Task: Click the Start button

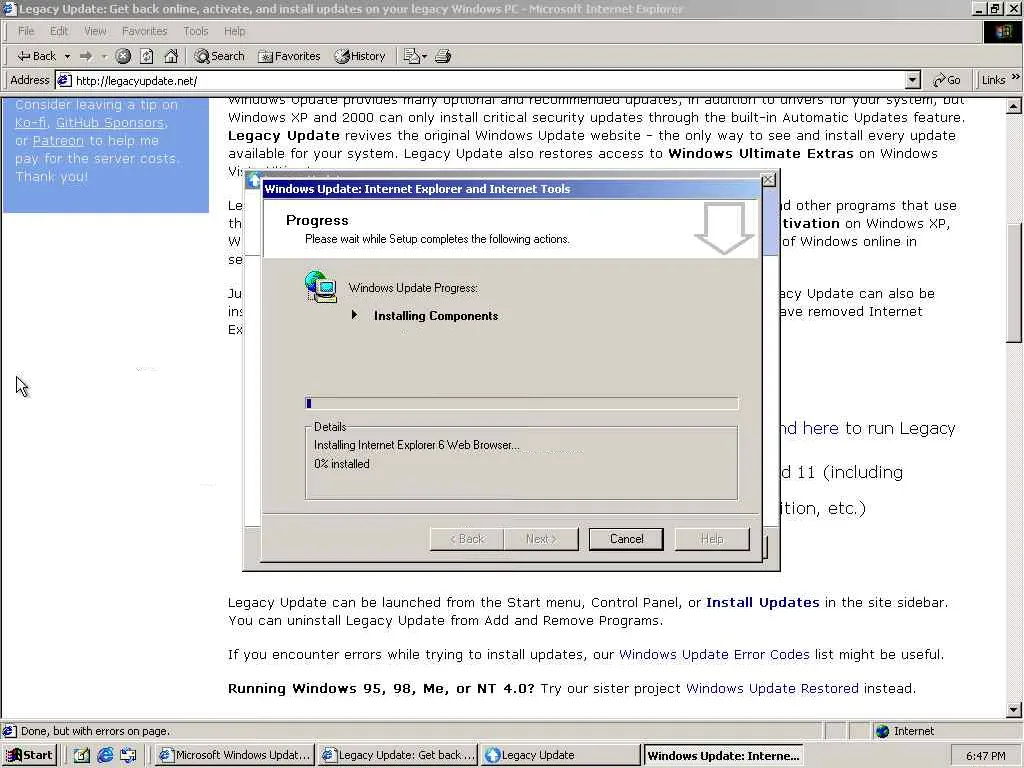Action: 29,755
